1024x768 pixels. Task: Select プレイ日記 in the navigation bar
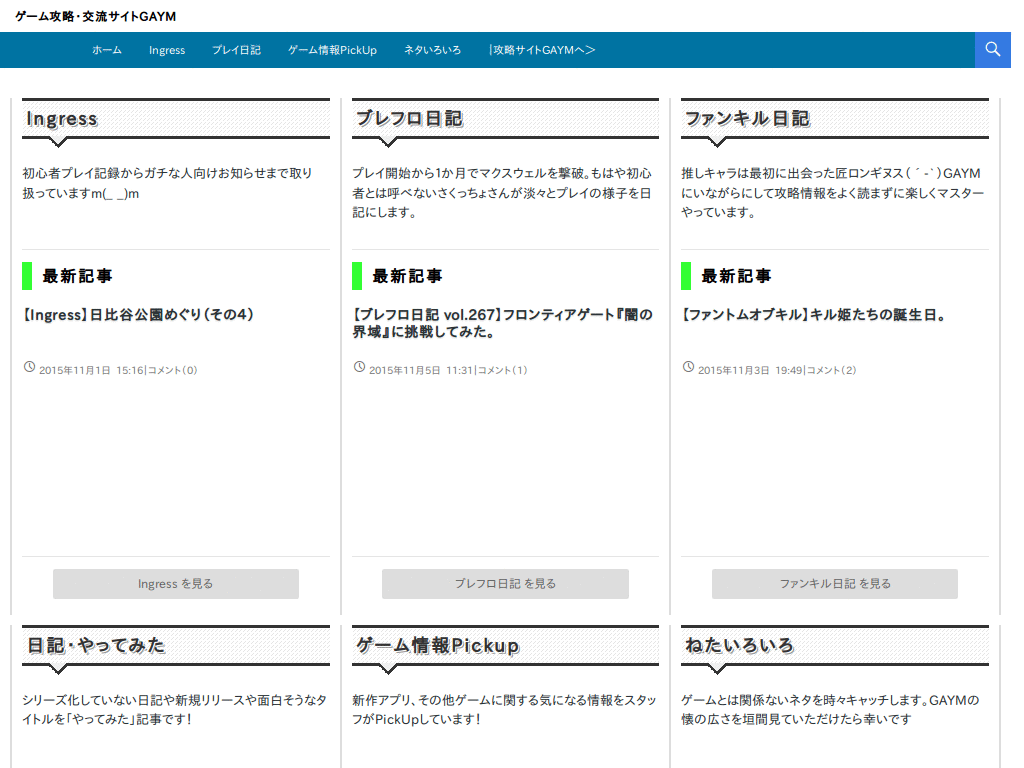pos(236,50)
